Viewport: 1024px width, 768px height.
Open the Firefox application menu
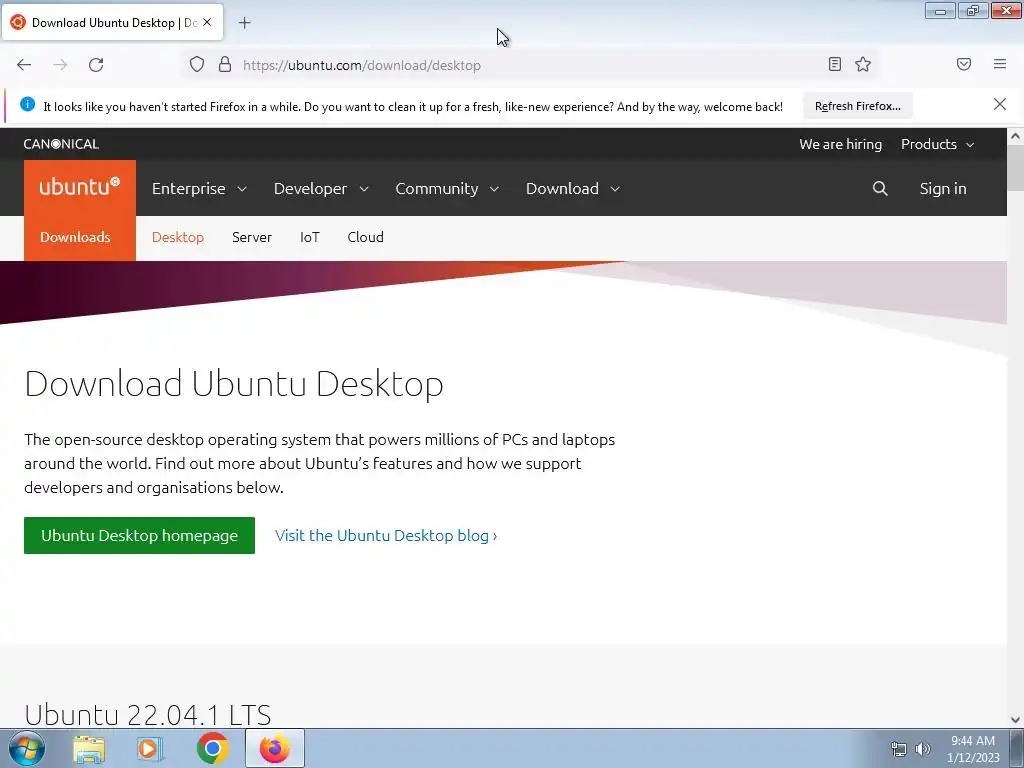[1000, 64]
